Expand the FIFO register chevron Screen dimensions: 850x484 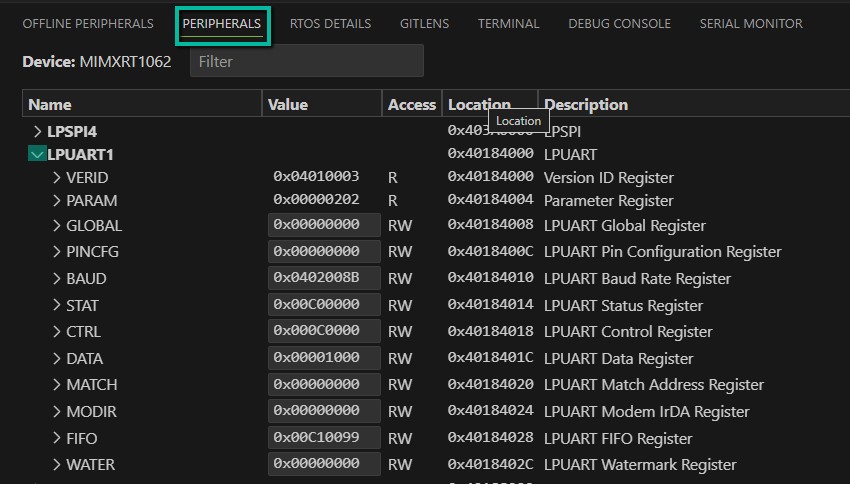coord(57,438)
